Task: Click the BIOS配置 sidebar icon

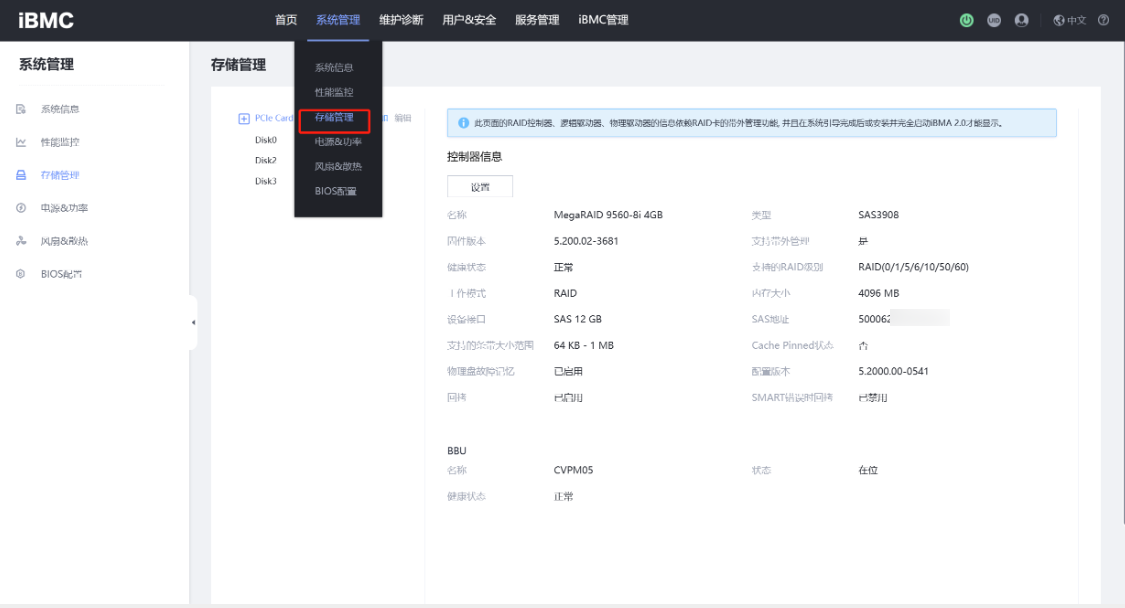Action: click(21, 274)
